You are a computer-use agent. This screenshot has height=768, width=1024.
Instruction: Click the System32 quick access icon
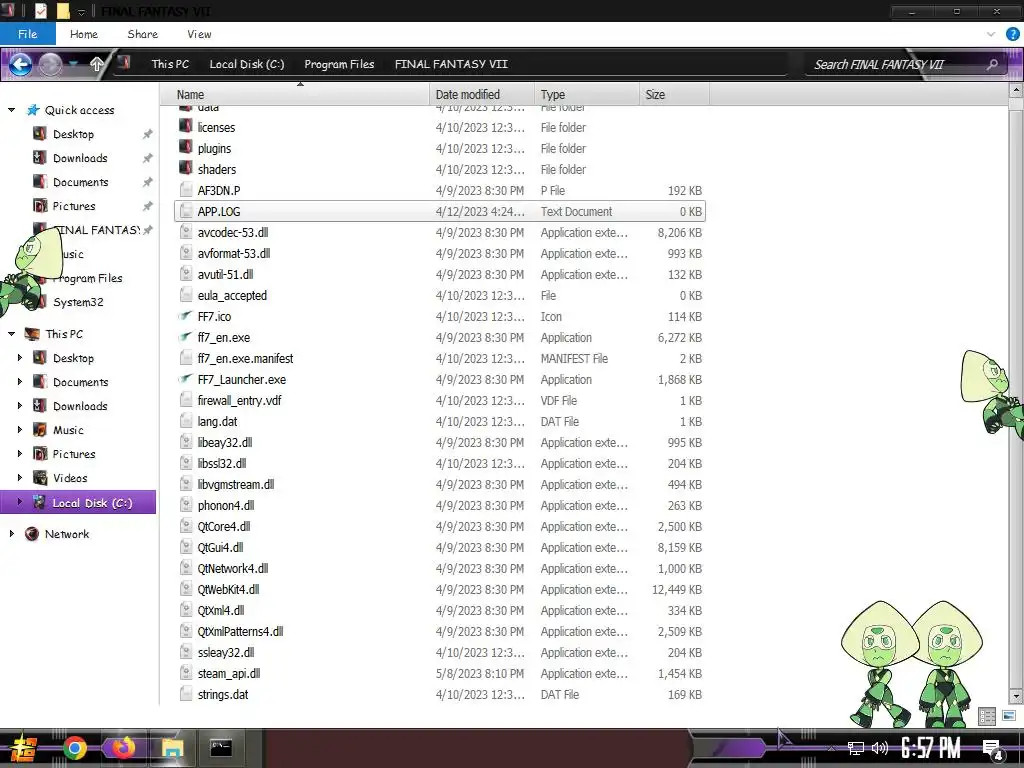click(40, 302)
